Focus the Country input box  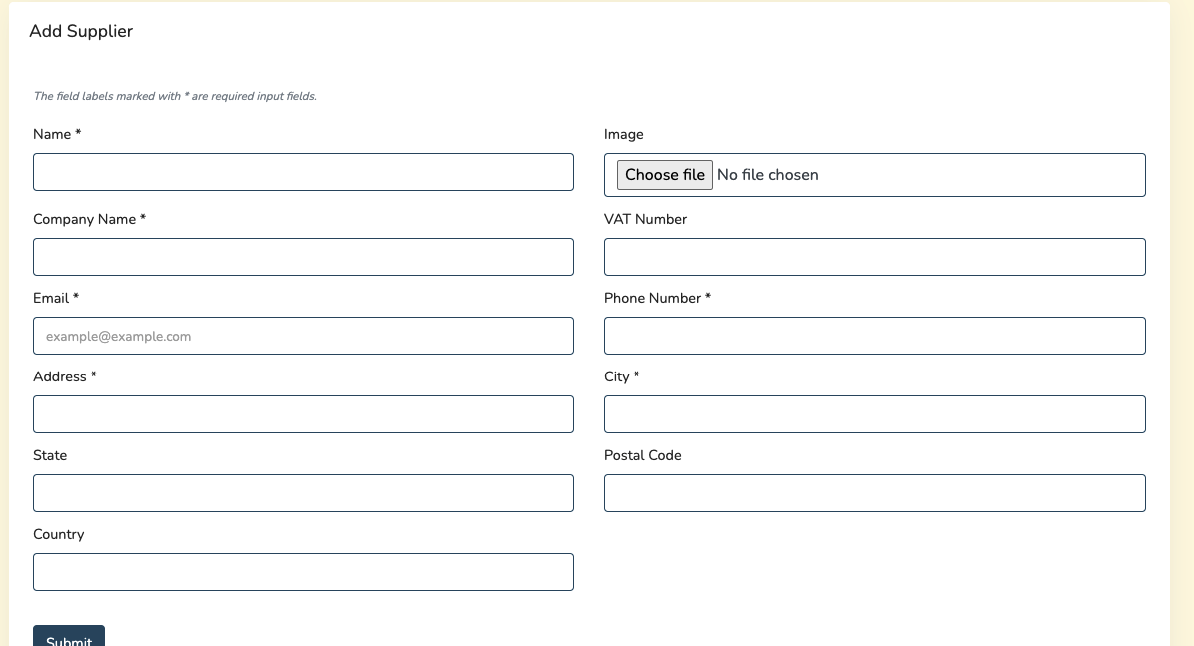pyautogui.click(x=303, y=572)
